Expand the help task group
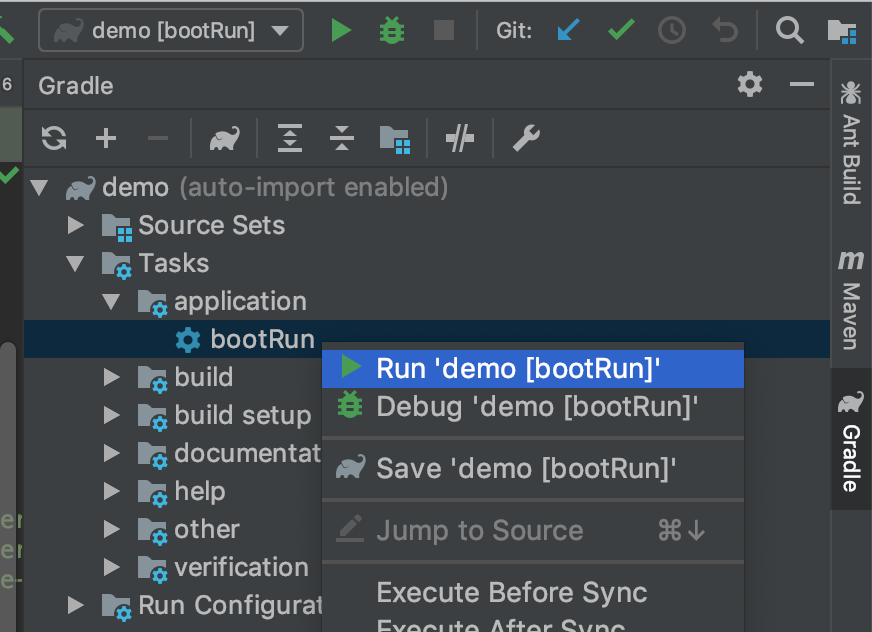 point(112,491)
